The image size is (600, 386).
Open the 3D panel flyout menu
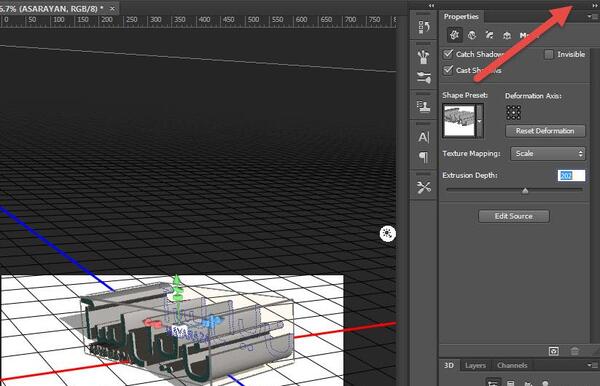[592, 365]
